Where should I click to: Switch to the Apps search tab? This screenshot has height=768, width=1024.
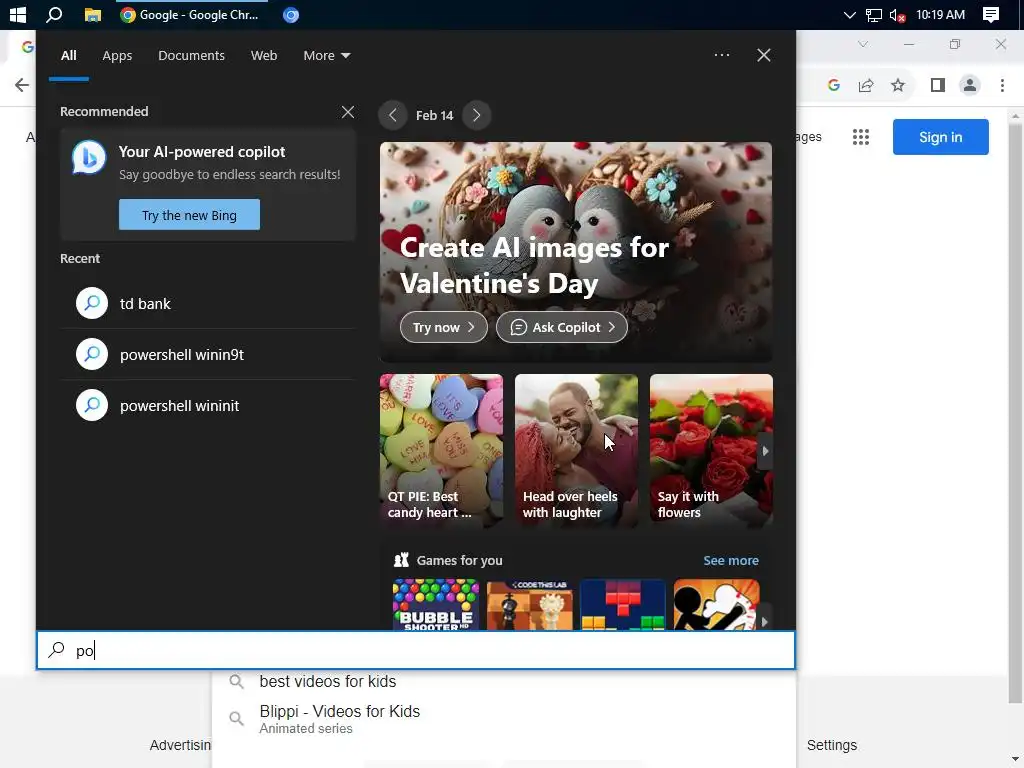tap(117, 56)
